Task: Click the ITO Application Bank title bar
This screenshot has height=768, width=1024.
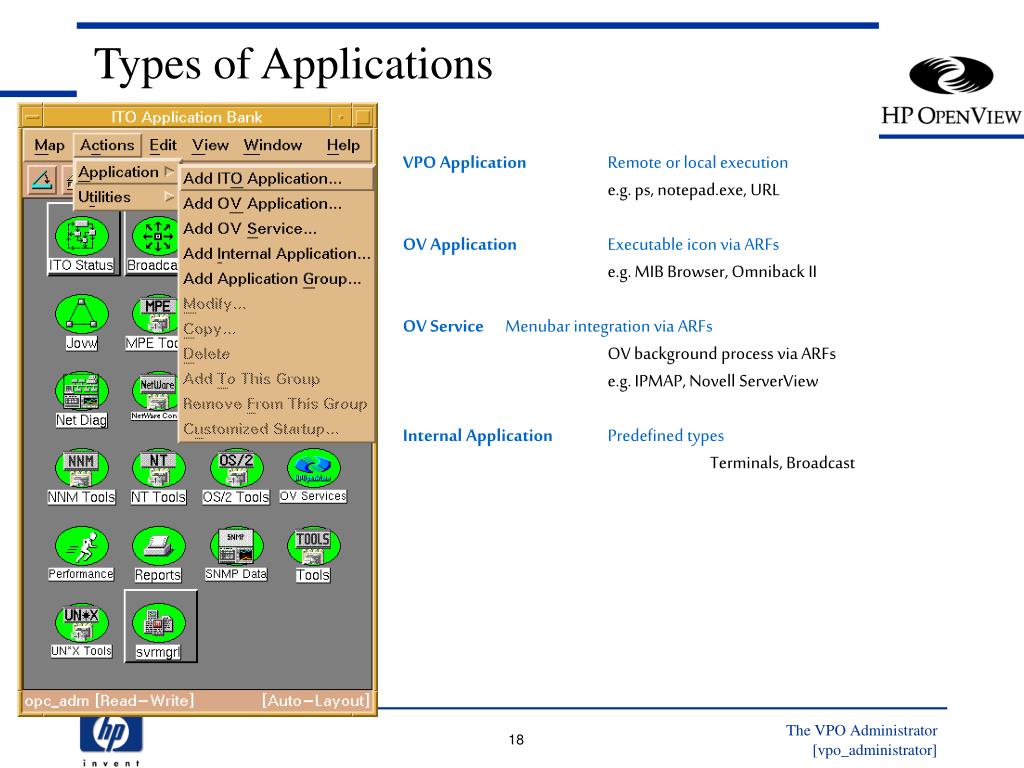Action: tap(187, 117)
